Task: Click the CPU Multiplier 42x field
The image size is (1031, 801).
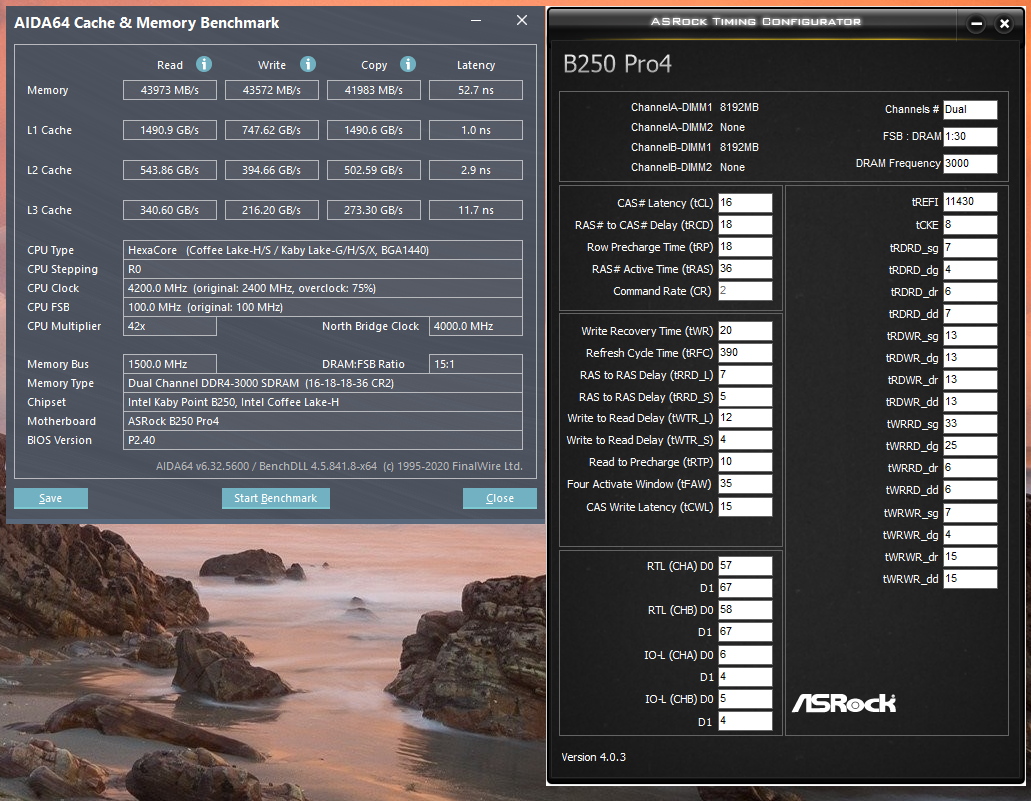Action: click(170, 326)
